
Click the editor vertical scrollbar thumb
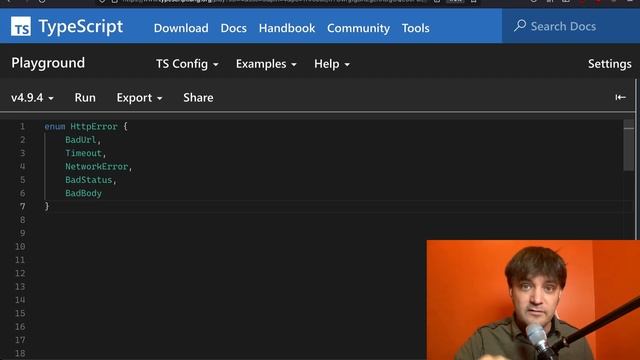pyautogui.click(x=629, y=145)
